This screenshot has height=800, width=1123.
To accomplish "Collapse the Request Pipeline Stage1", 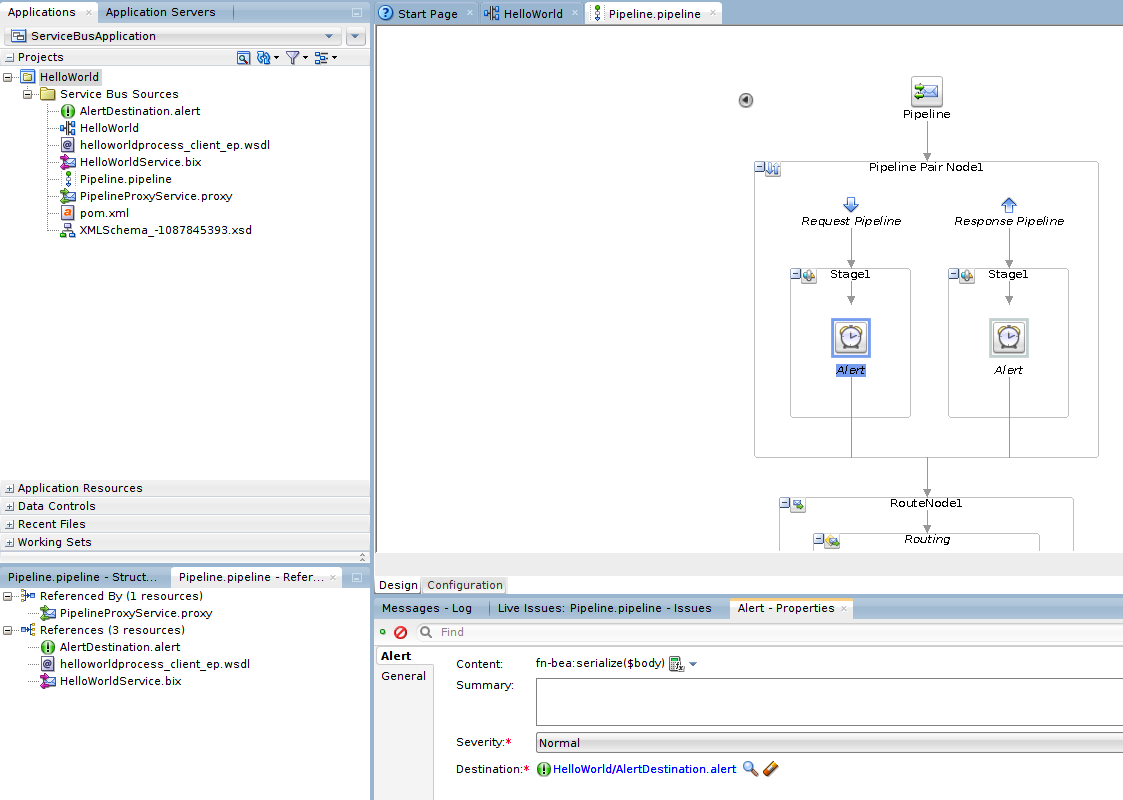I will [795, 275].
